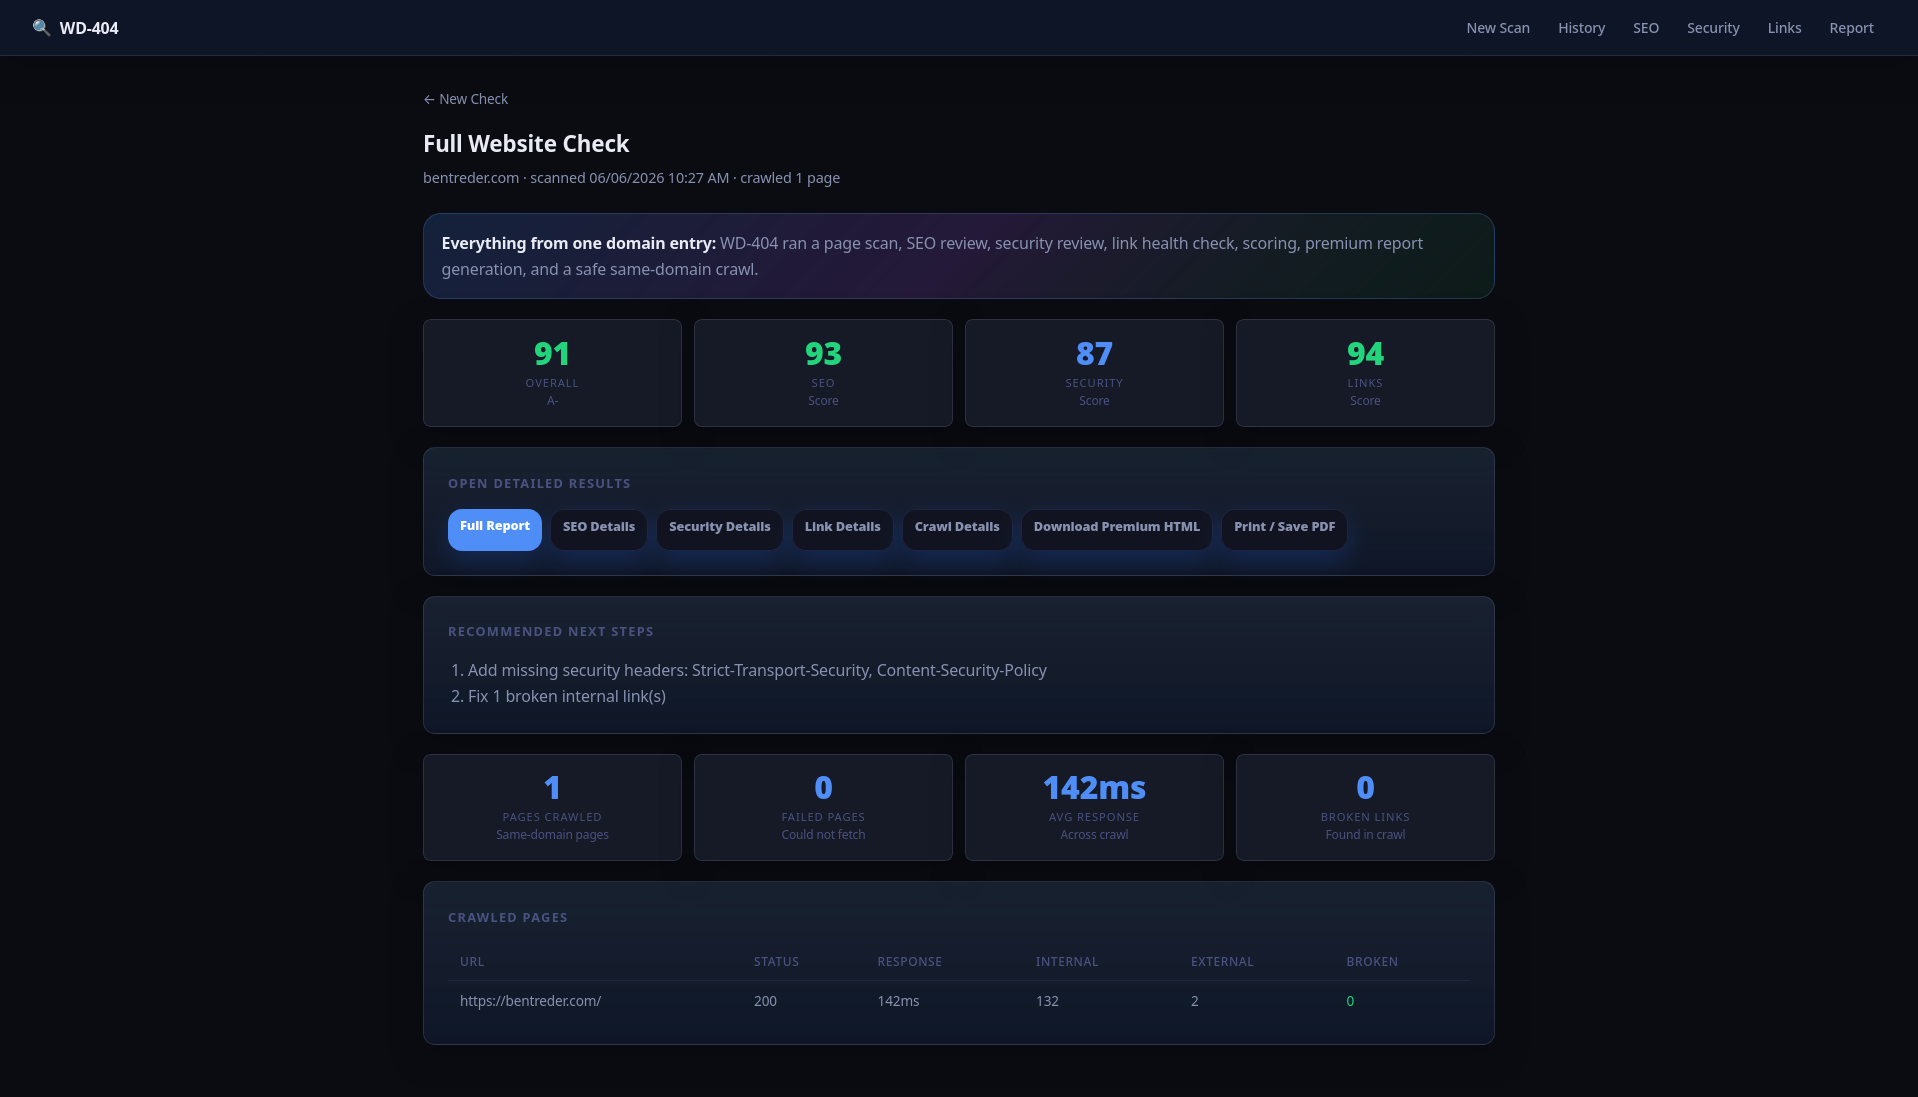Screen dimensions: 1918x1097
Task: Open Security page from navigation bar
Action: click(x=1713, y=28)
